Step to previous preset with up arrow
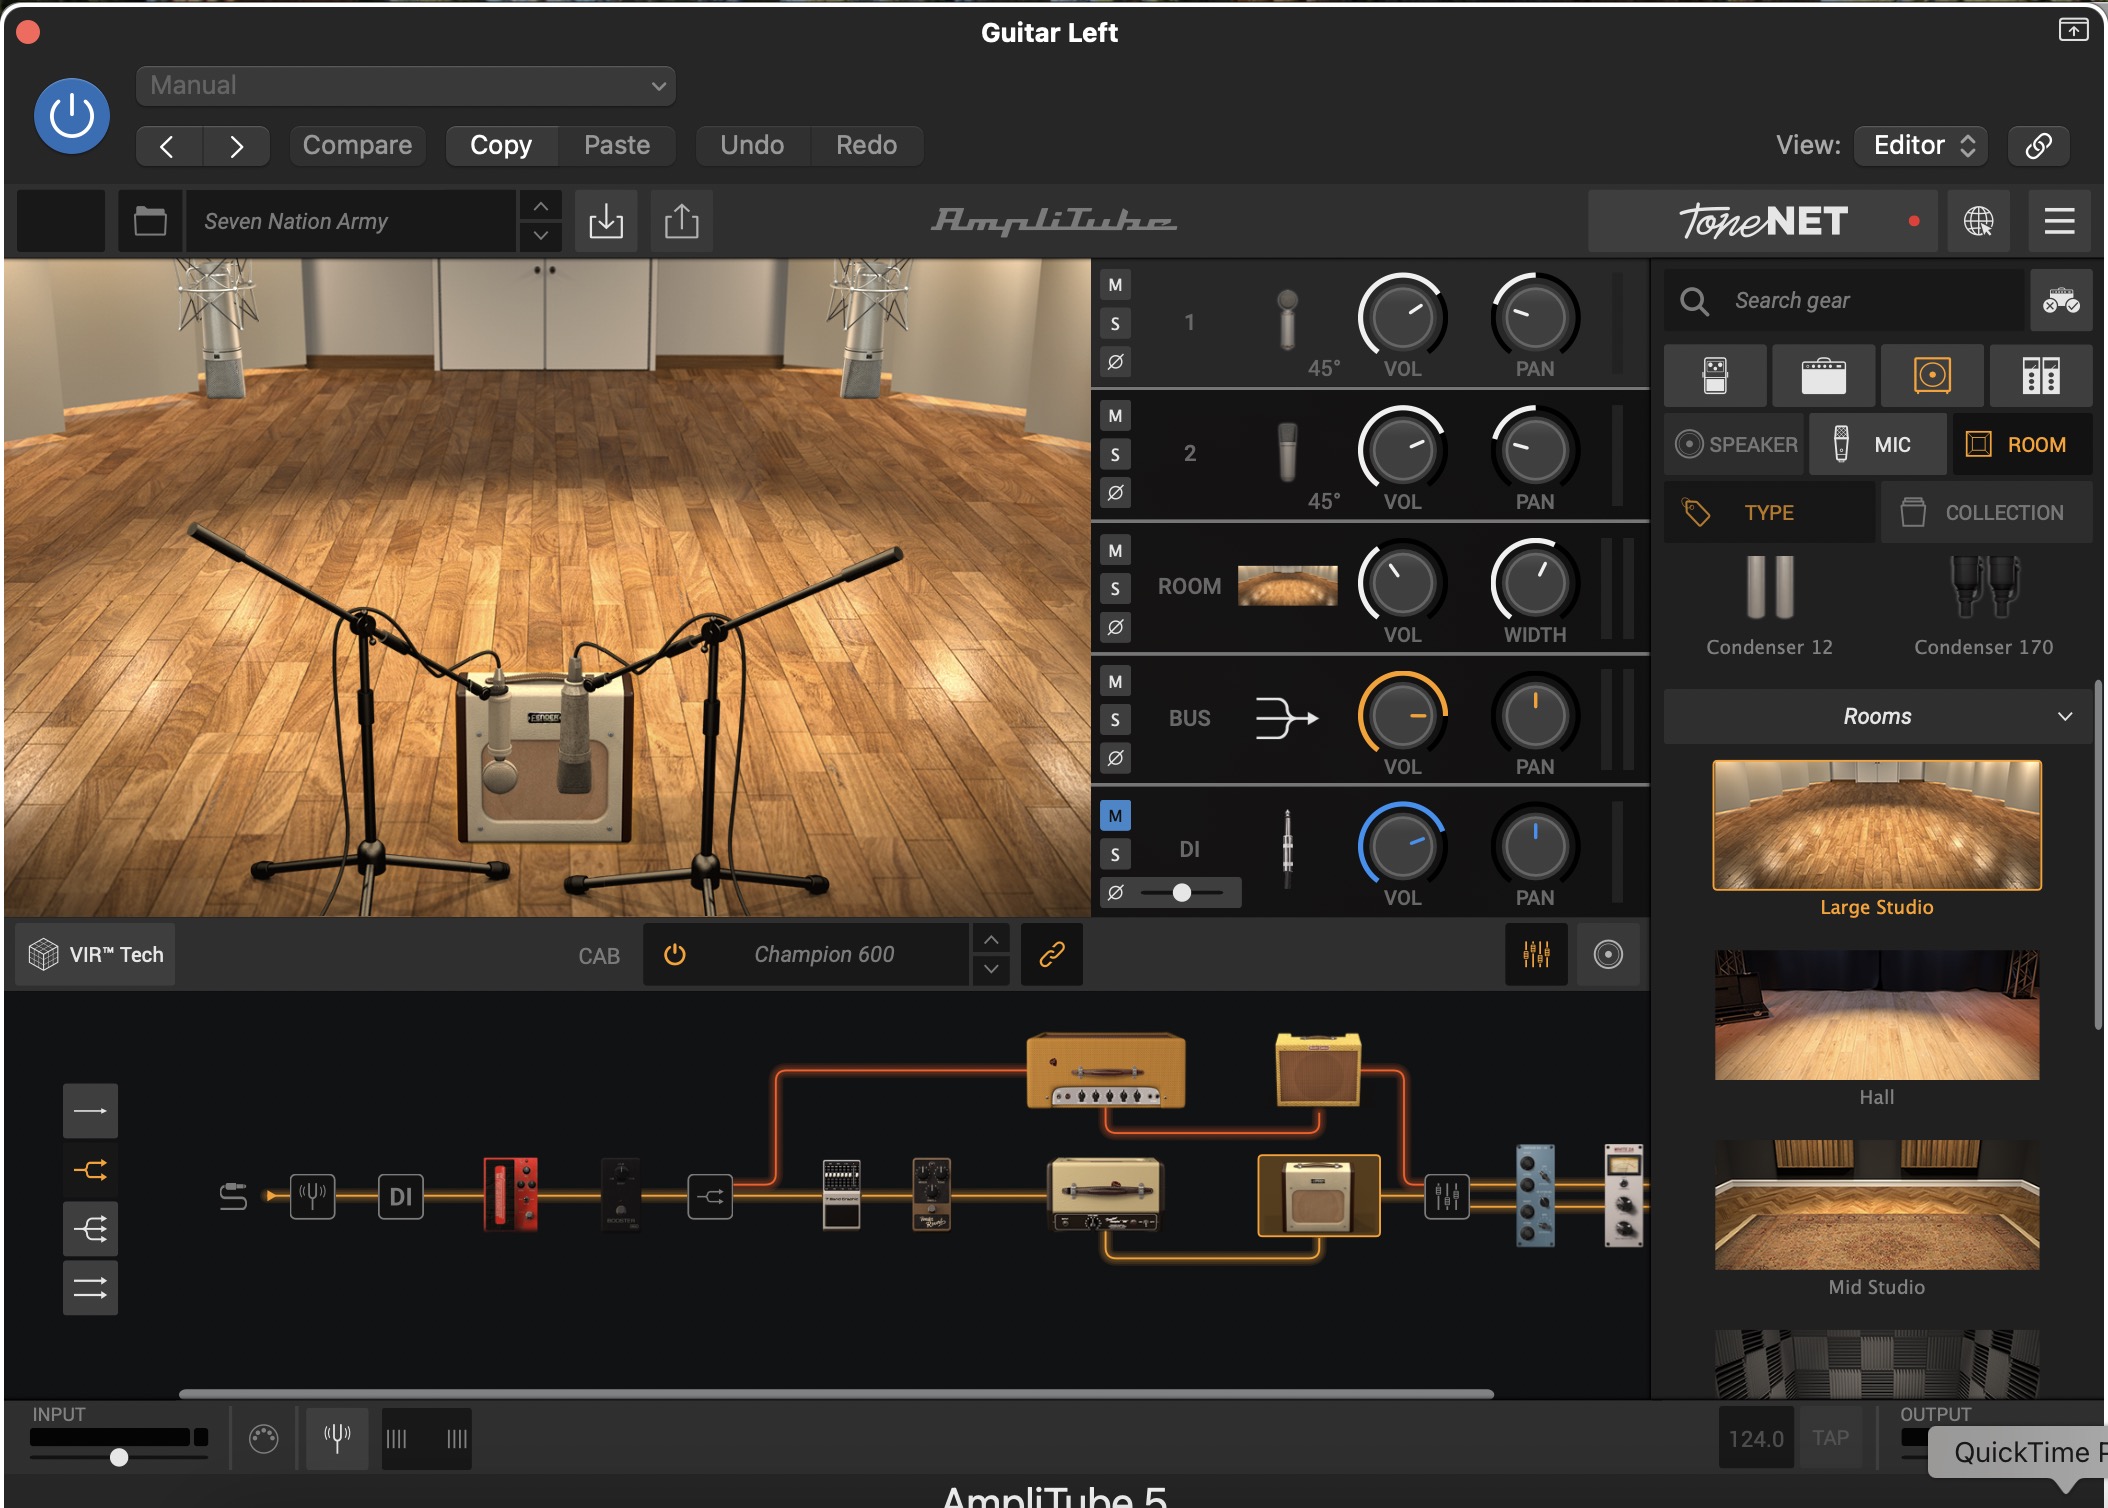2108x1508 pixels. [x=540, y=206]
